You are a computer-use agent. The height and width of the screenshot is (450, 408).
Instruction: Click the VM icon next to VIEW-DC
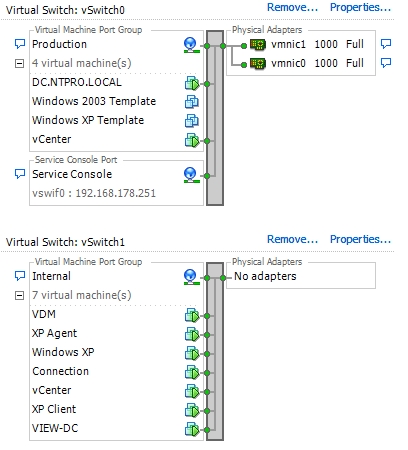tap(192, 429)
